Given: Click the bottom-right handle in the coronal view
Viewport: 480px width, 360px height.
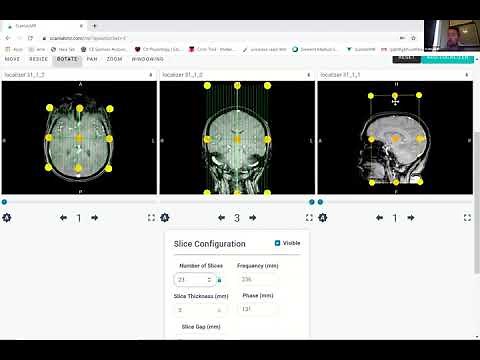Looking at the screenshot, I should (267, 192).
